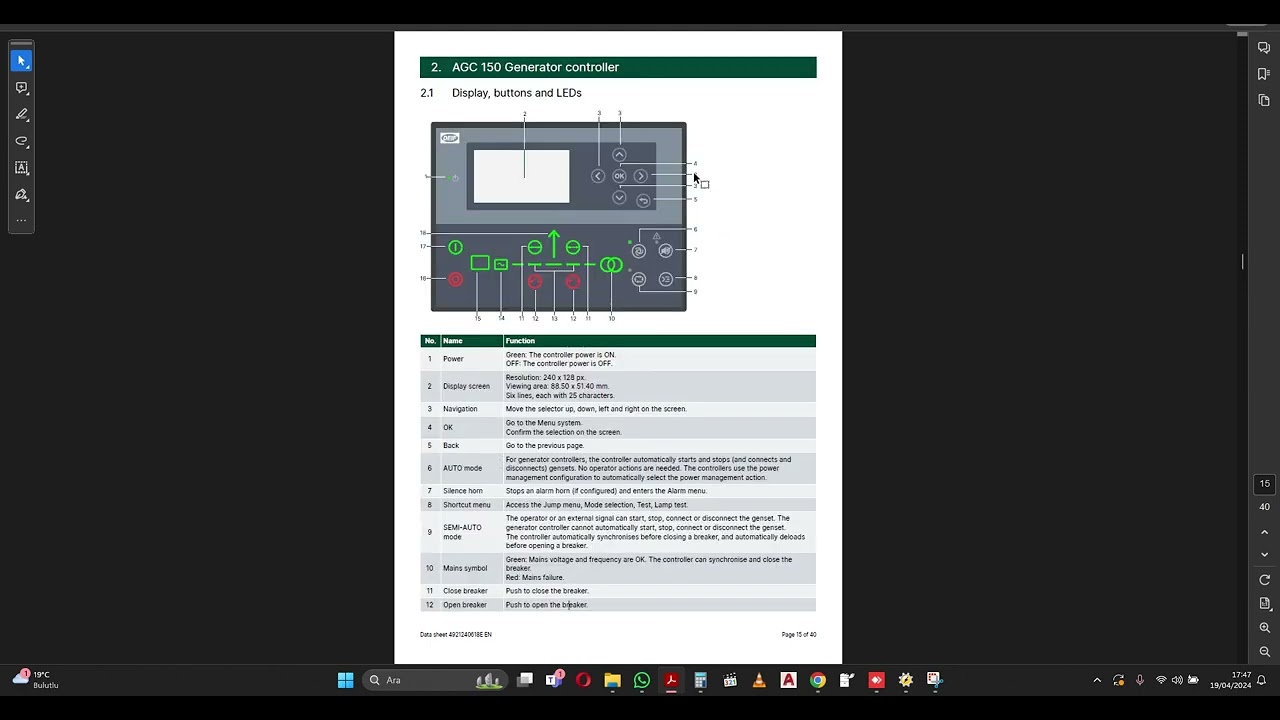The width and height of the screenshot is (1280, 720).
Task: Open Google Chrome from taskbar
Action: coord(818,680)
